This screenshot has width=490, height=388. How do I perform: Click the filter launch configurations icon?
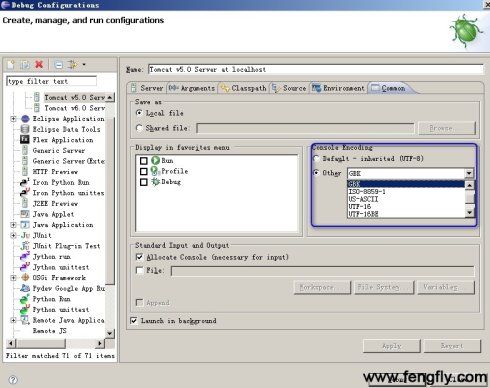coord(73,64)
